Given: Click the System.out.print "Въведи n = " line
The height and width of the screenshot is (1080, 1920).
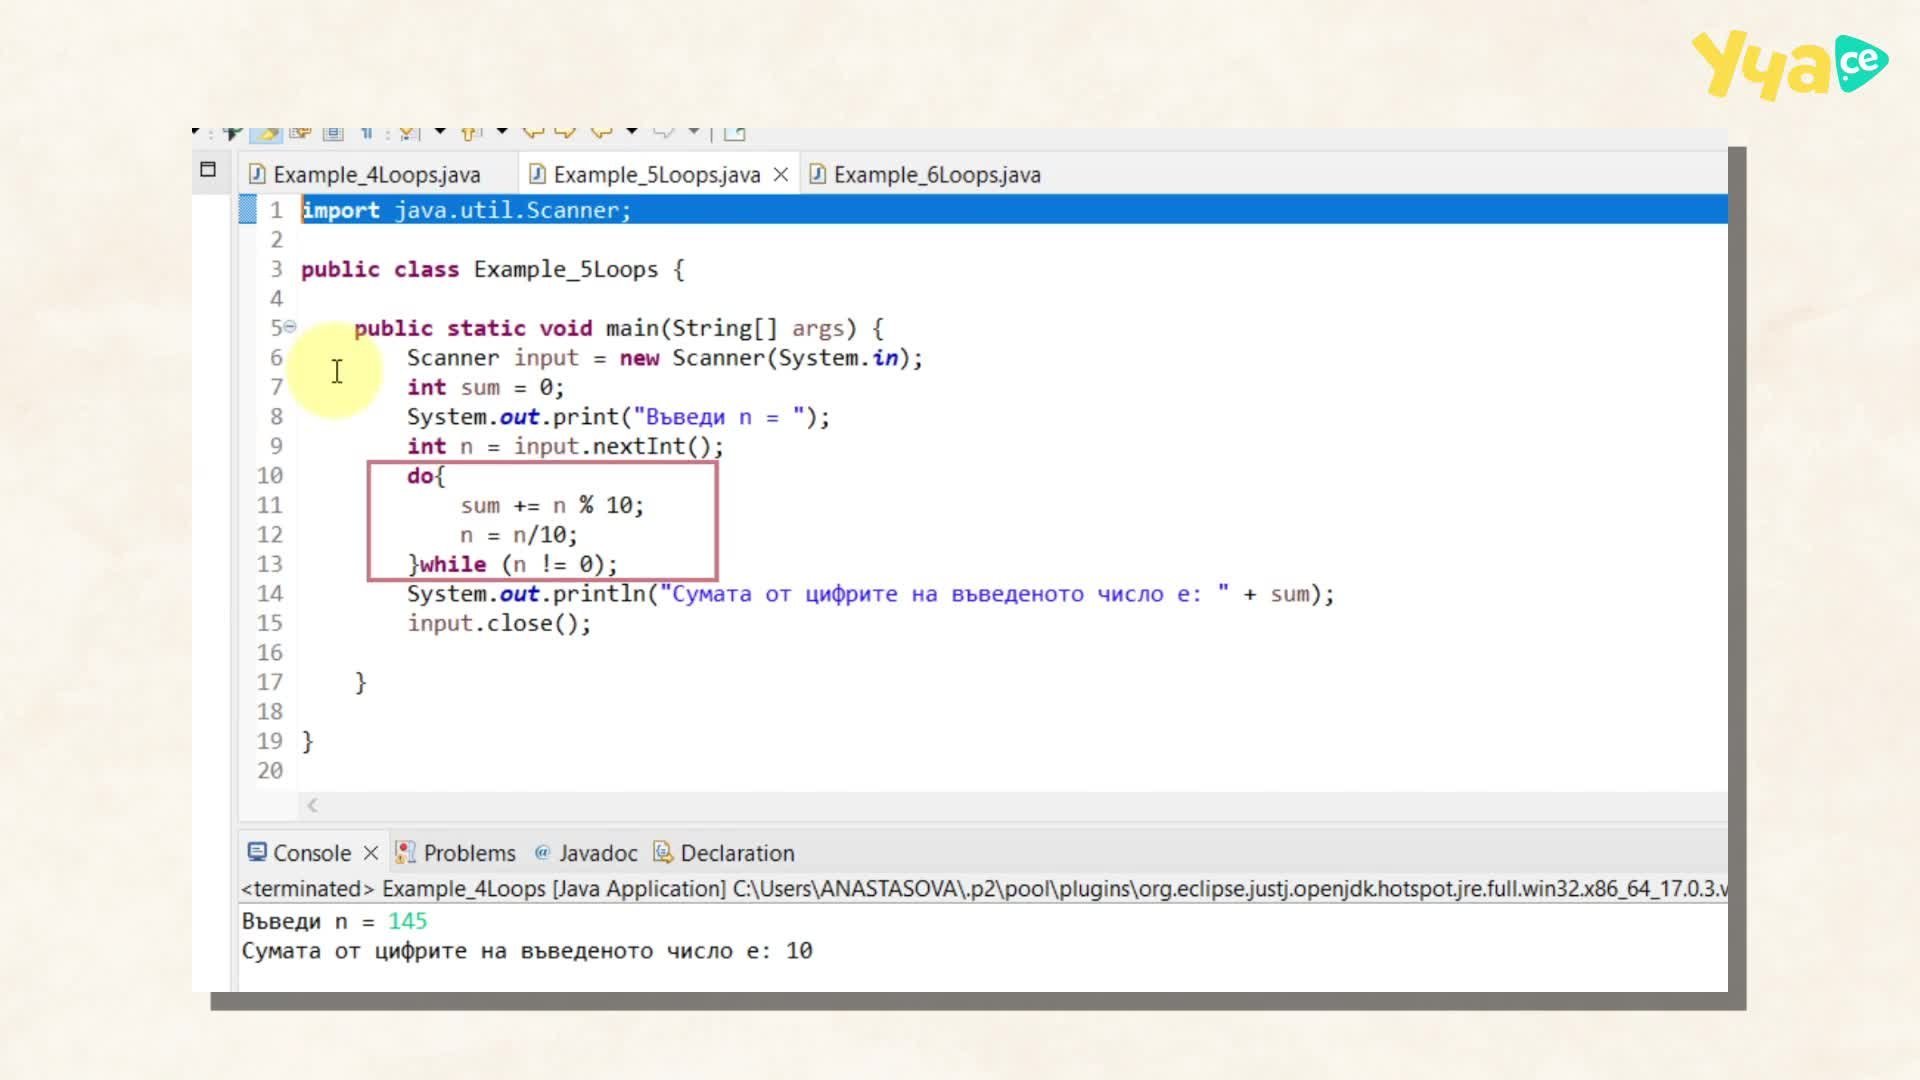Looking at the screenshot, I should point(619,417).
